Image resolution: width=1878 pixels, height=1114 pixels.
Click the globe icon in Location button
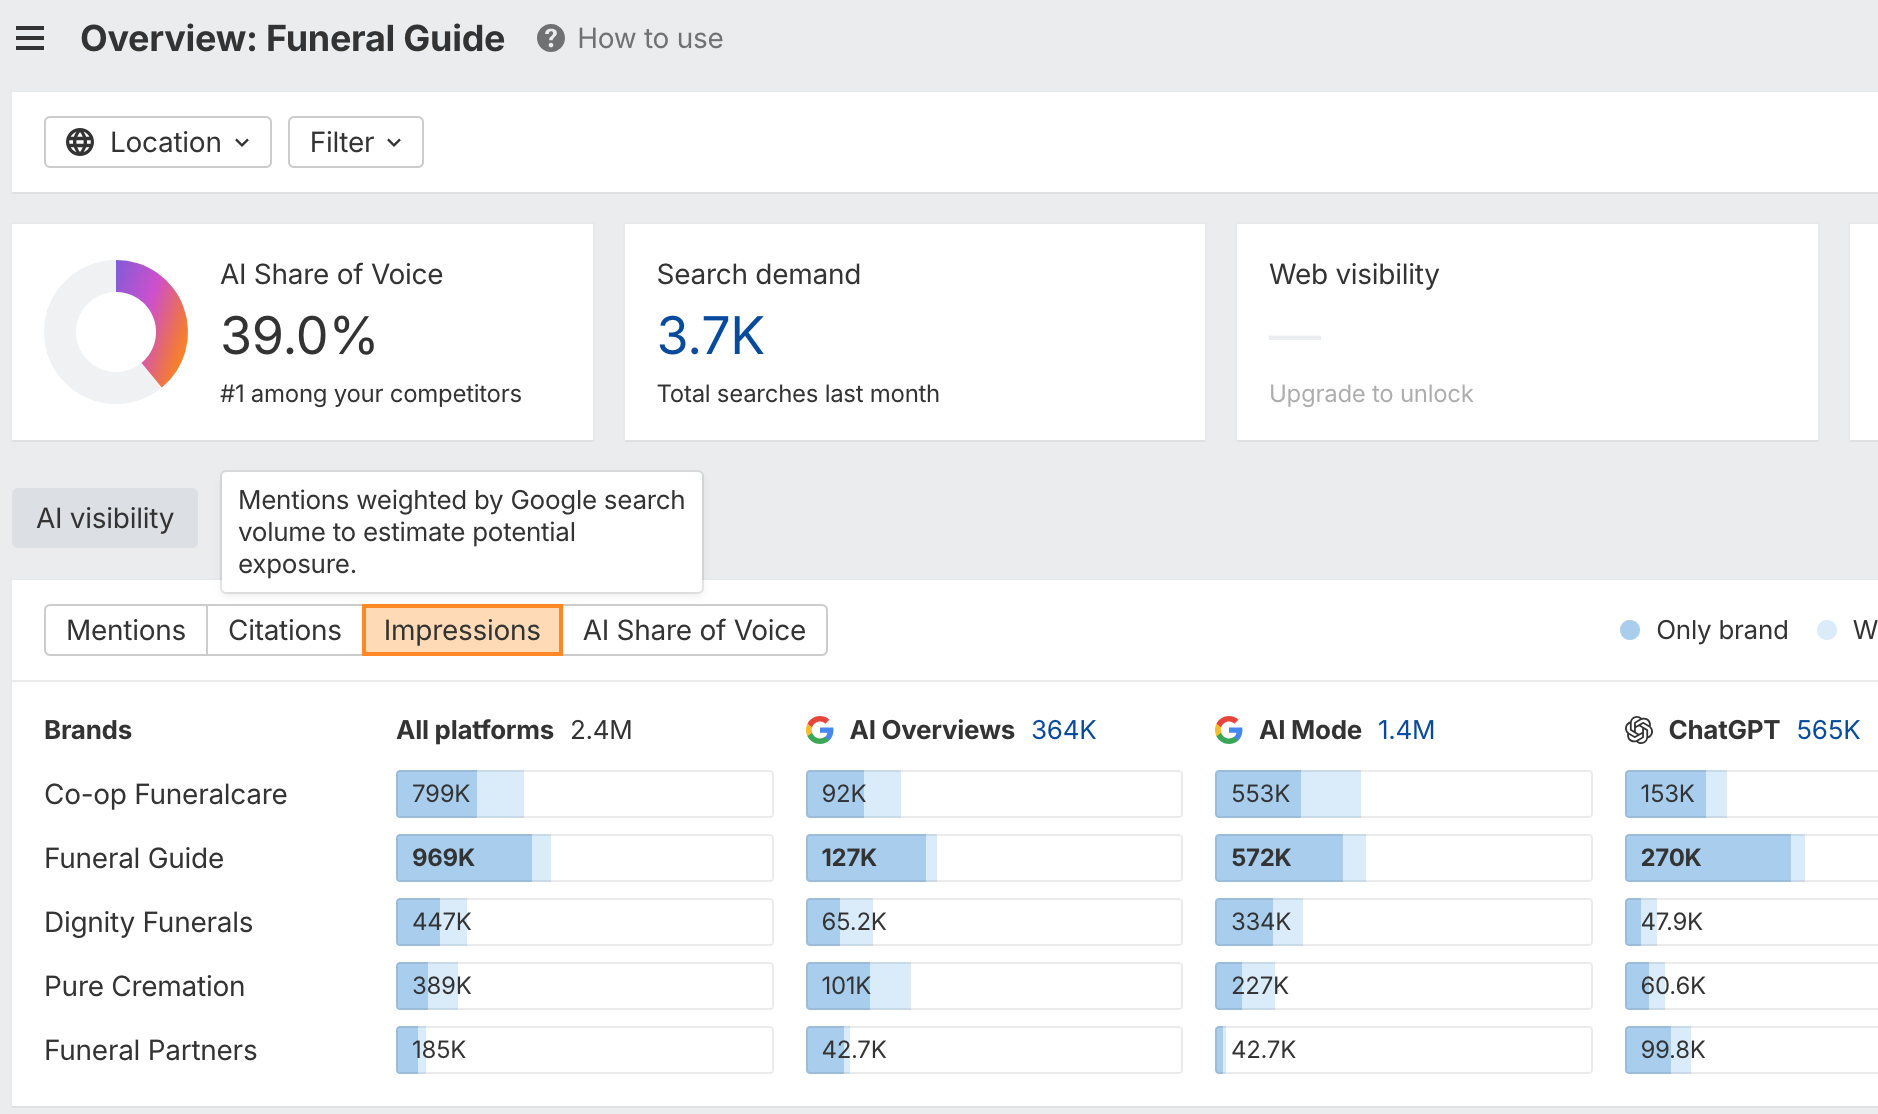click(80, 142)
